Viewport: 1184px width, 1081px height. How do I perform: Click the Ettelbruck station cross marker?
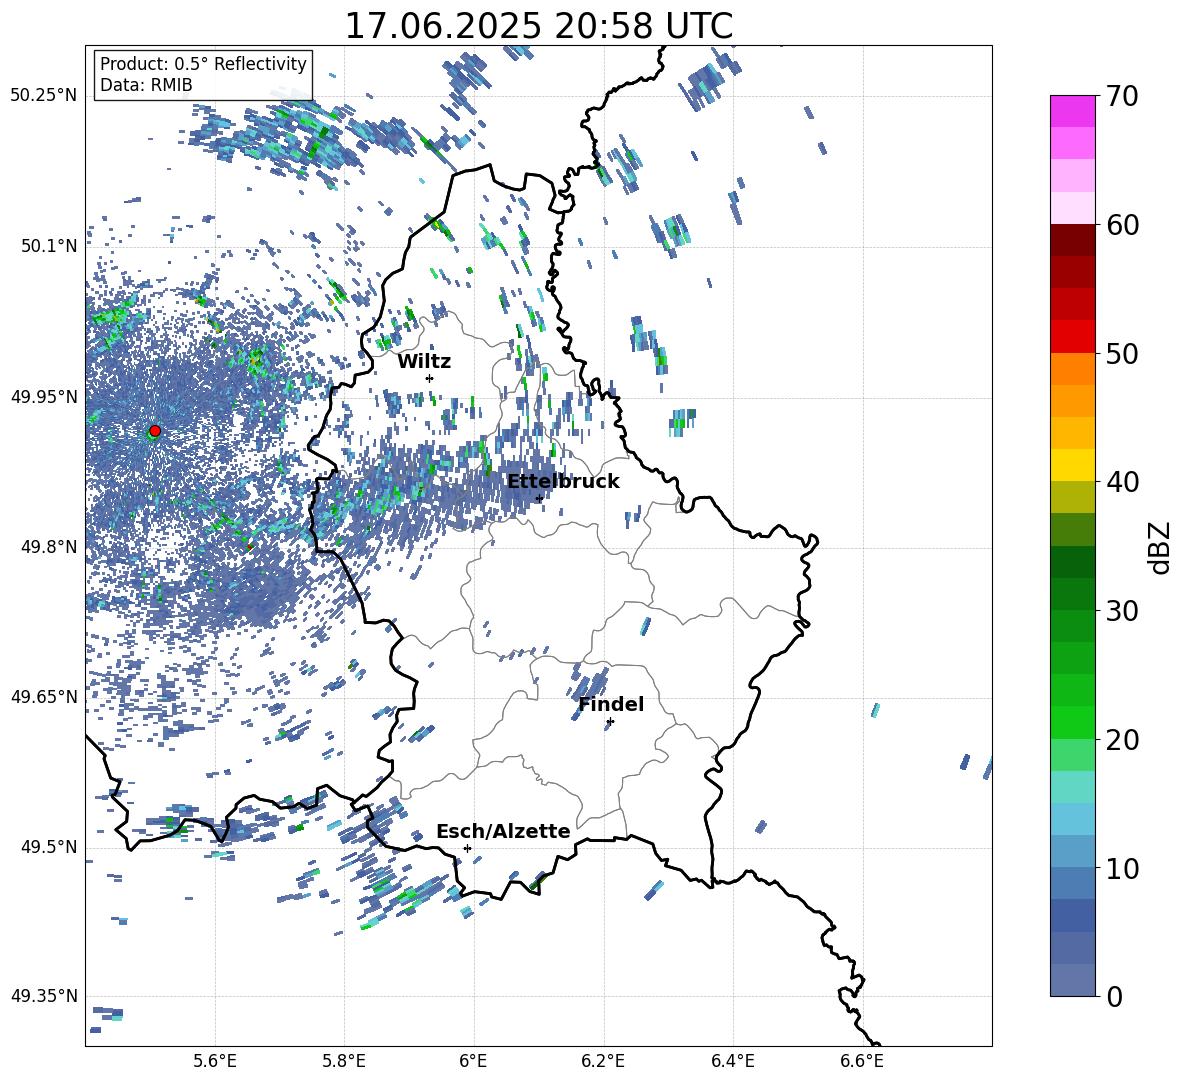click(539, 499)
